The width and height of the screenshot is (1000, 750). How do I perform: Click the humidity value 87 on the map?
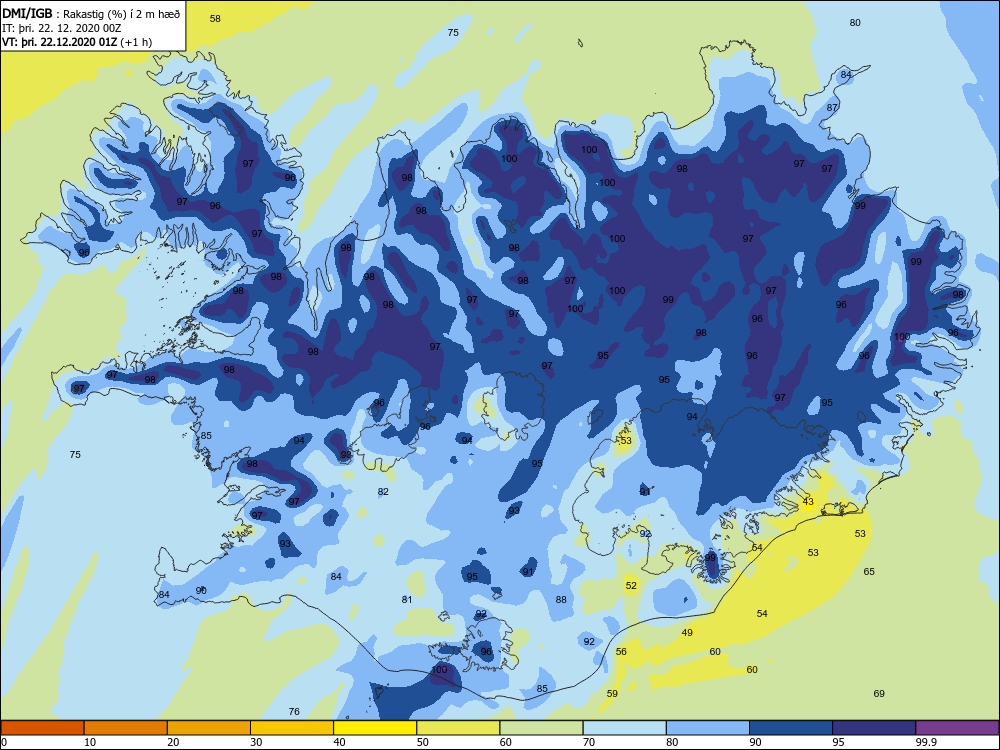832,107
